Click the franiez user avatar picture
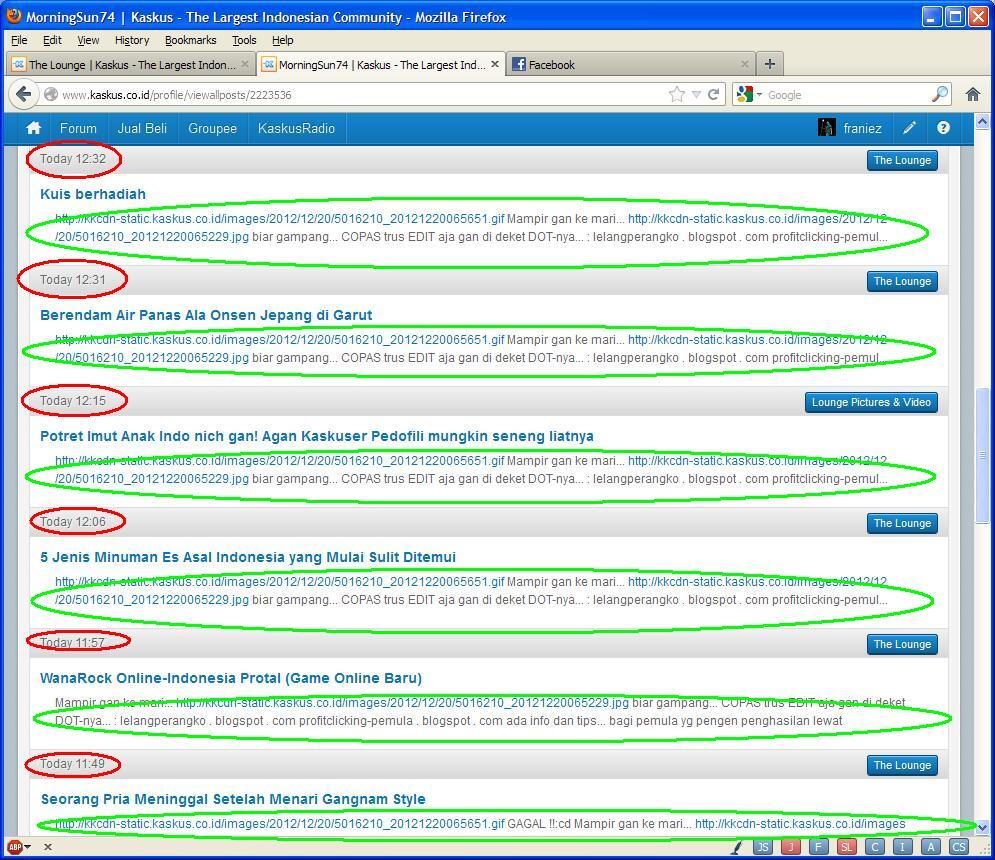Viewport: 995px width, 860px height. [826, 128]
